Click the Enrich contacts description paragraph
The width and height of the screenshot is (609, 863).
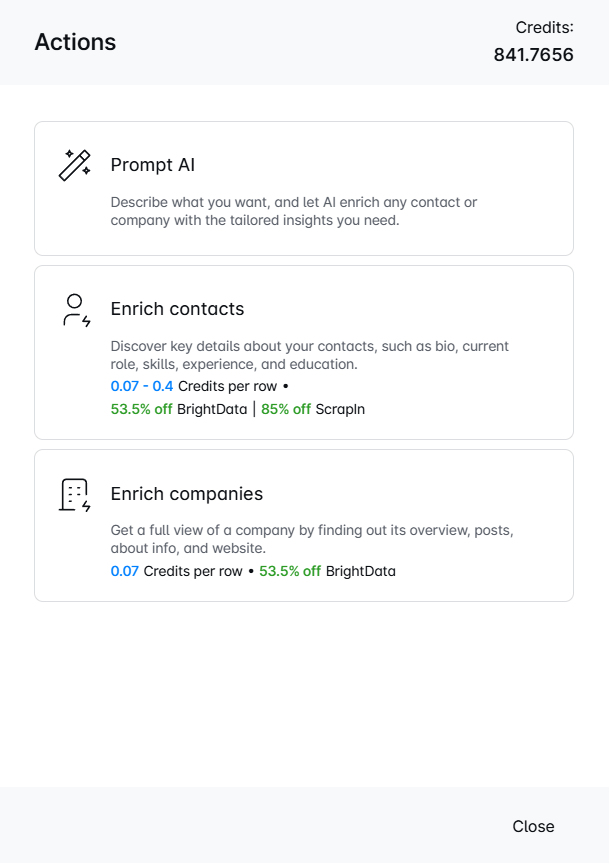(x=309, y=355)
